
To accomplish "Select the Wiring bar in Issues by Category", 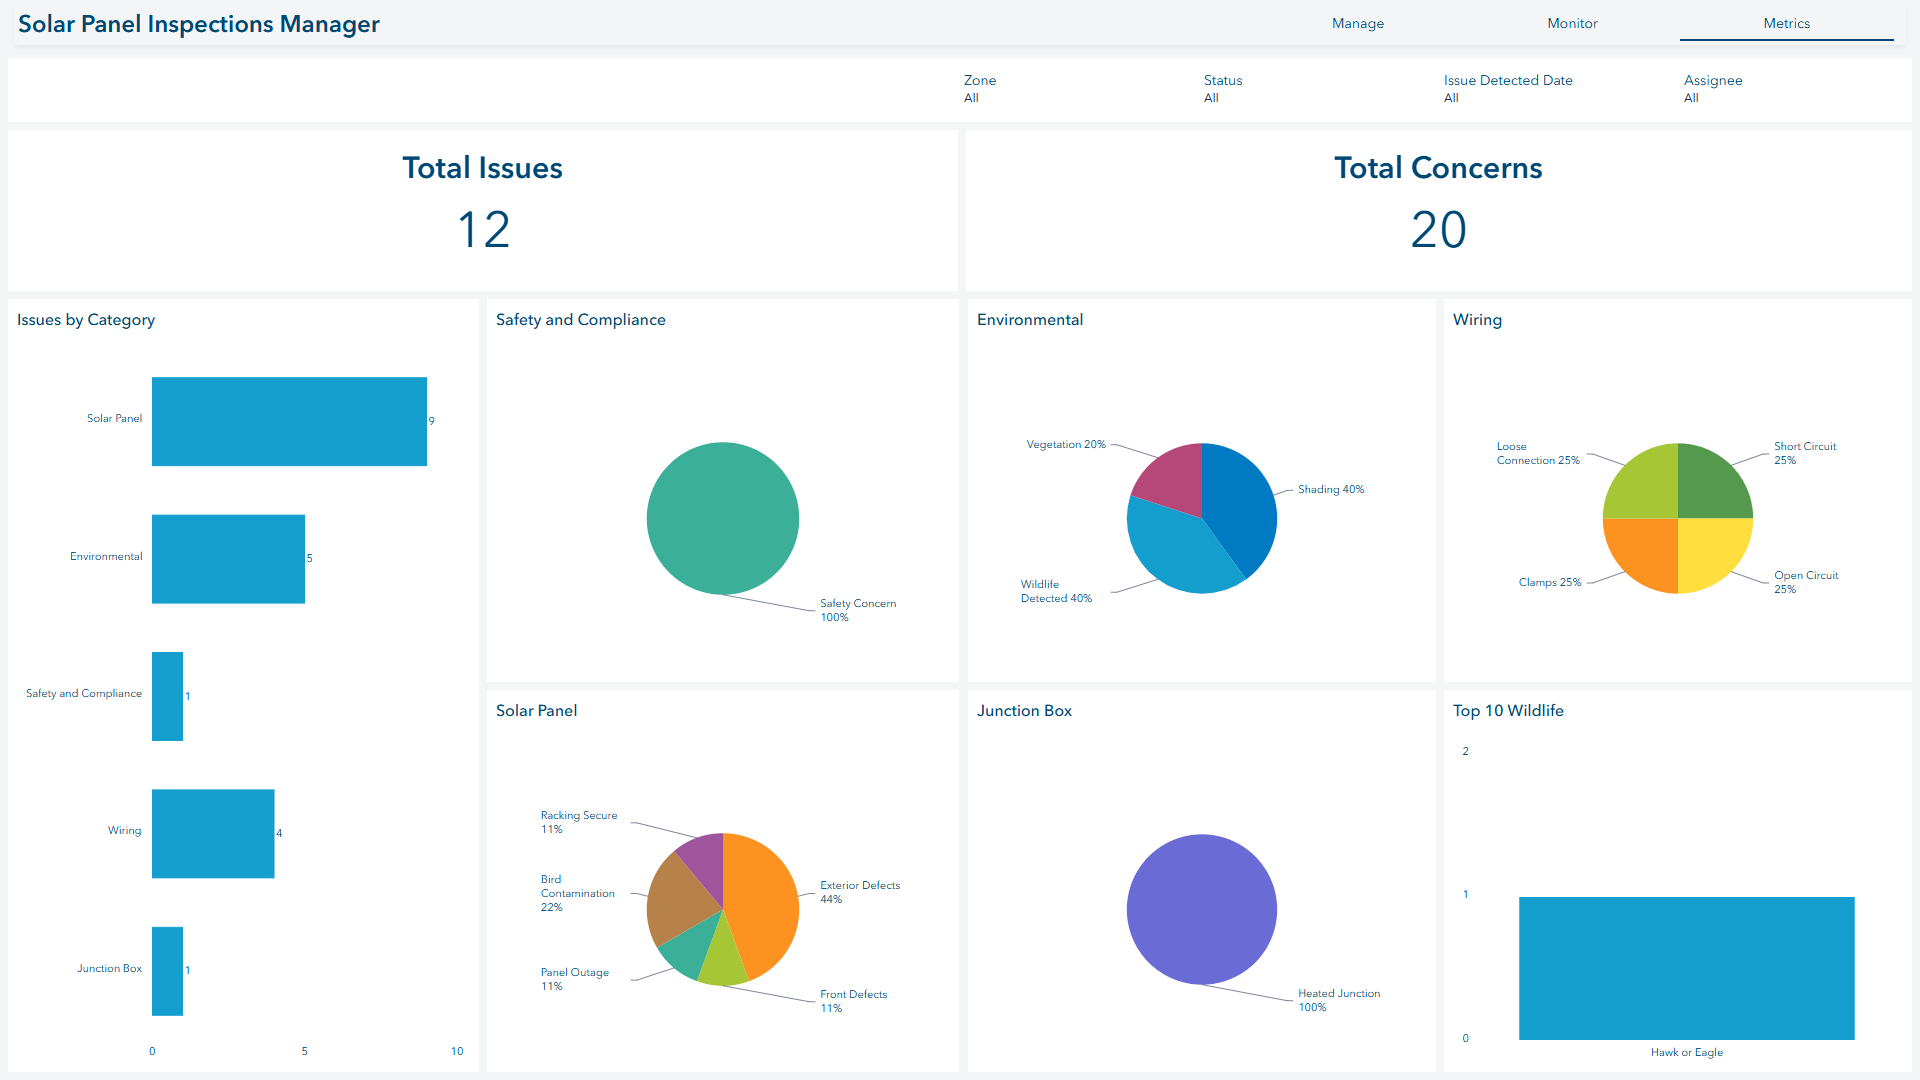I will [x=213, y=834].
